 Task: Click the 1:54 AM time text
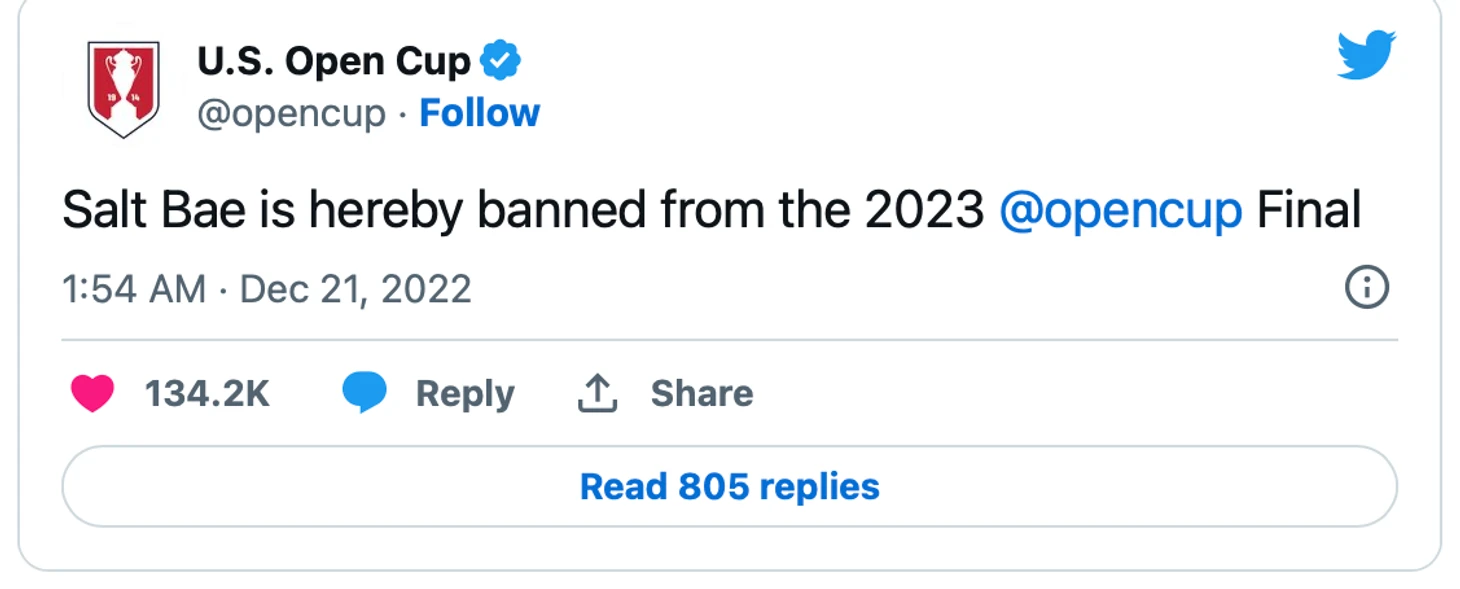click(134, 290)
